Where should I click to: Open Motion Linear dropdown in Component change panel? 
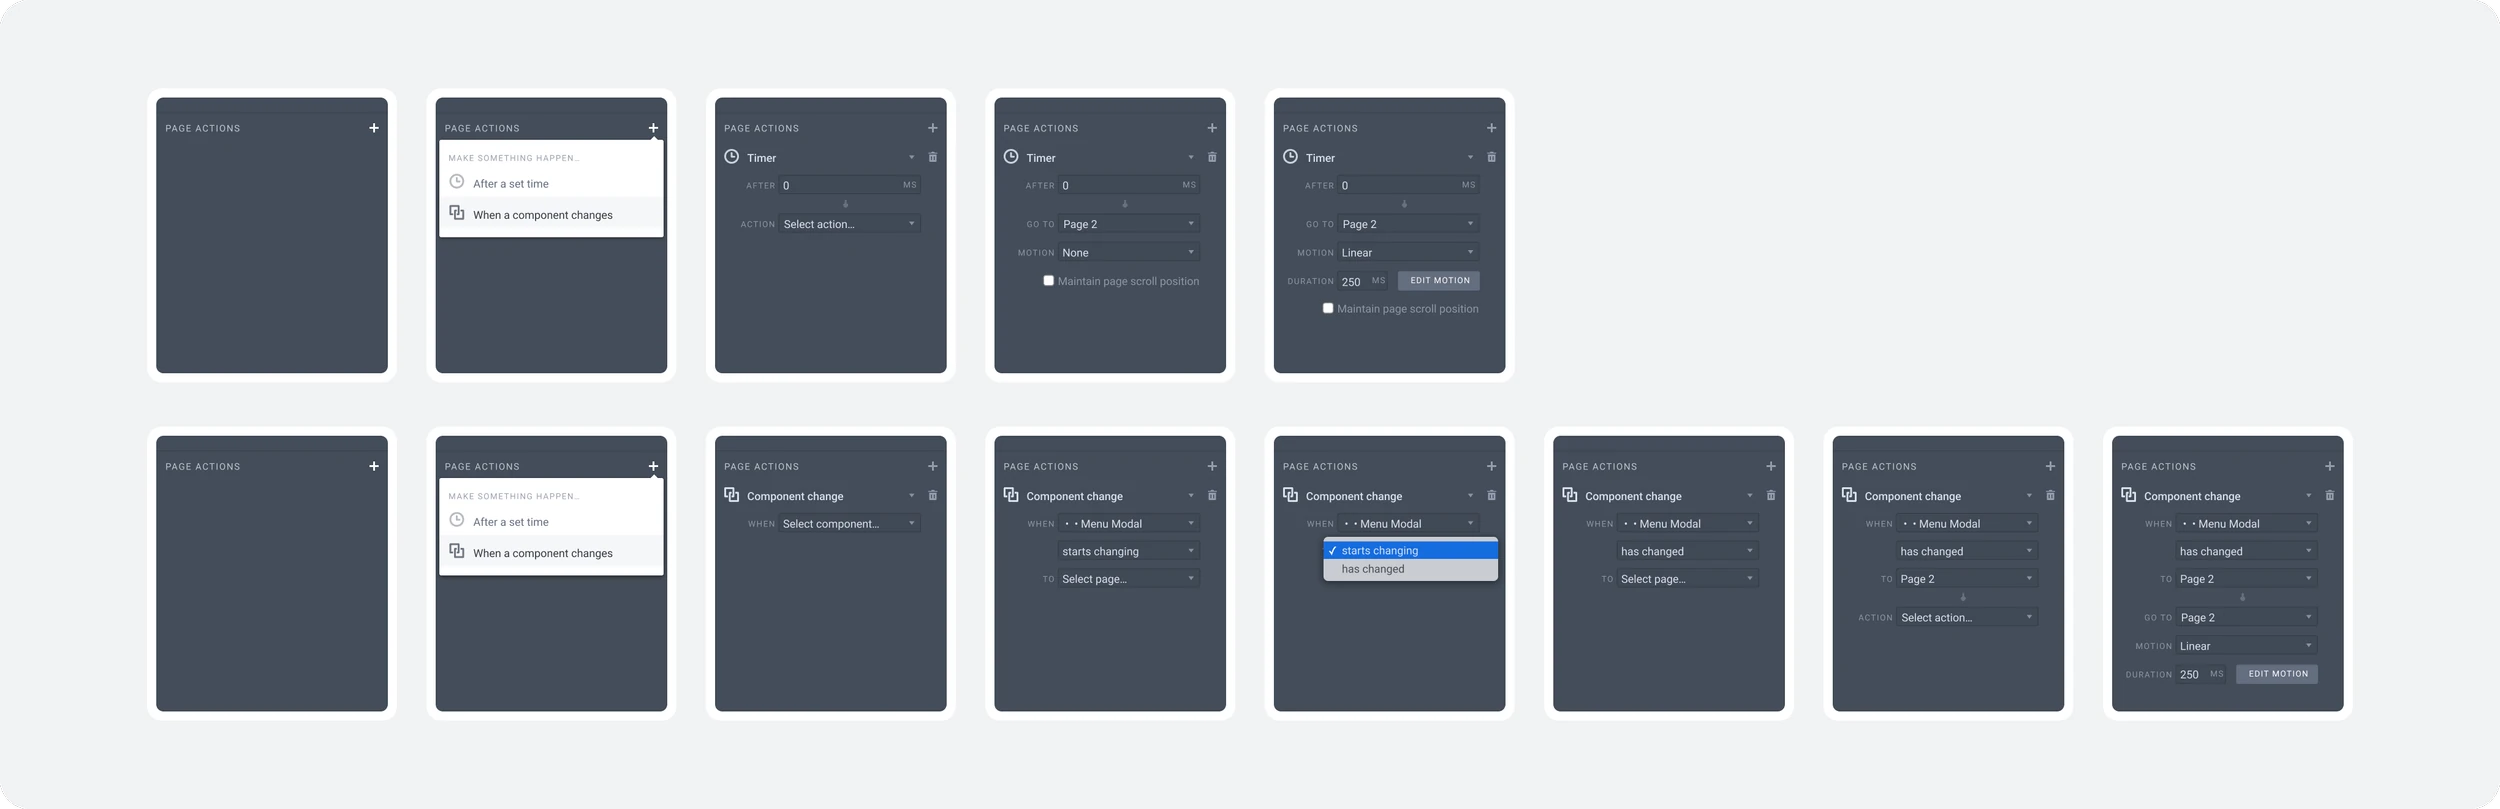pos(2247,645)
